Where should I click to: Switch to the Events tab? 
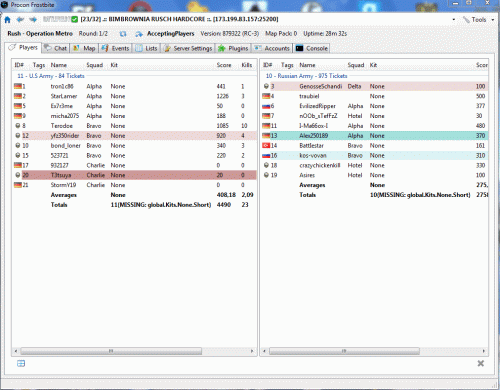(115, 48)
